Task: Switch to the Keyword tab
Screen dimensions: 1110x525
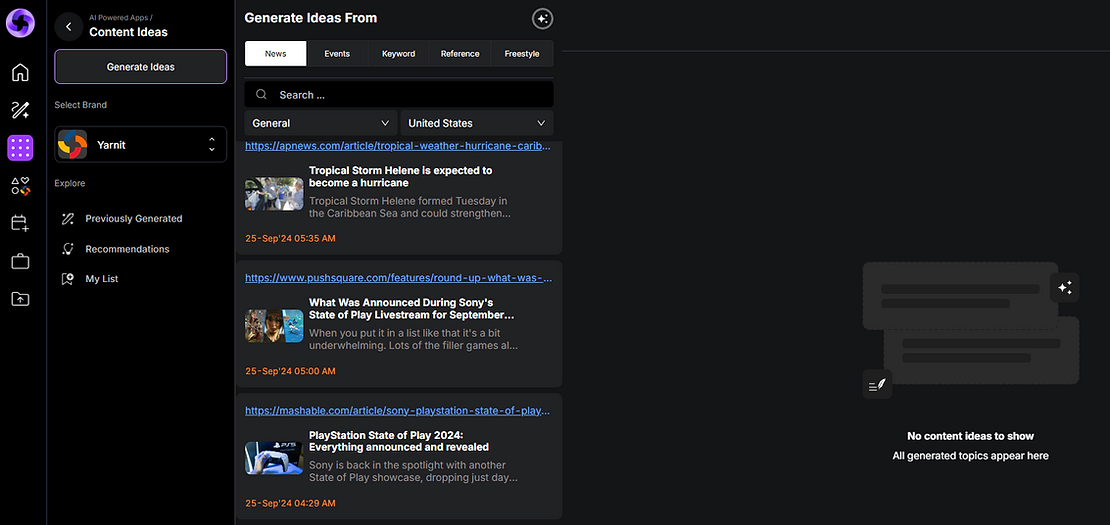Action: click(399, 54)
